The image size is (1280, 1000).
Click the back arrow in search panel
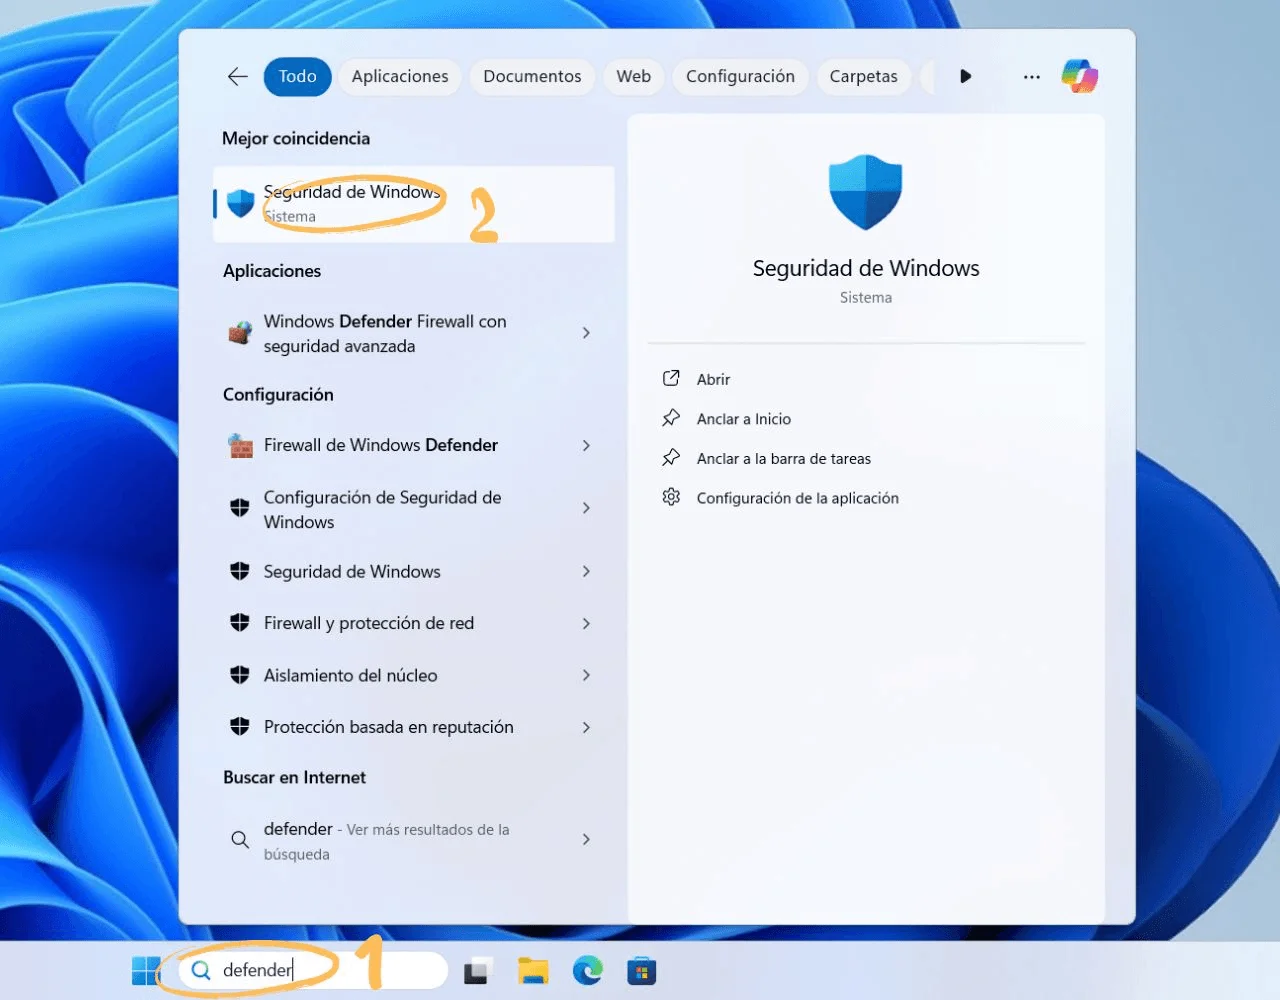(x=237, y=77)
